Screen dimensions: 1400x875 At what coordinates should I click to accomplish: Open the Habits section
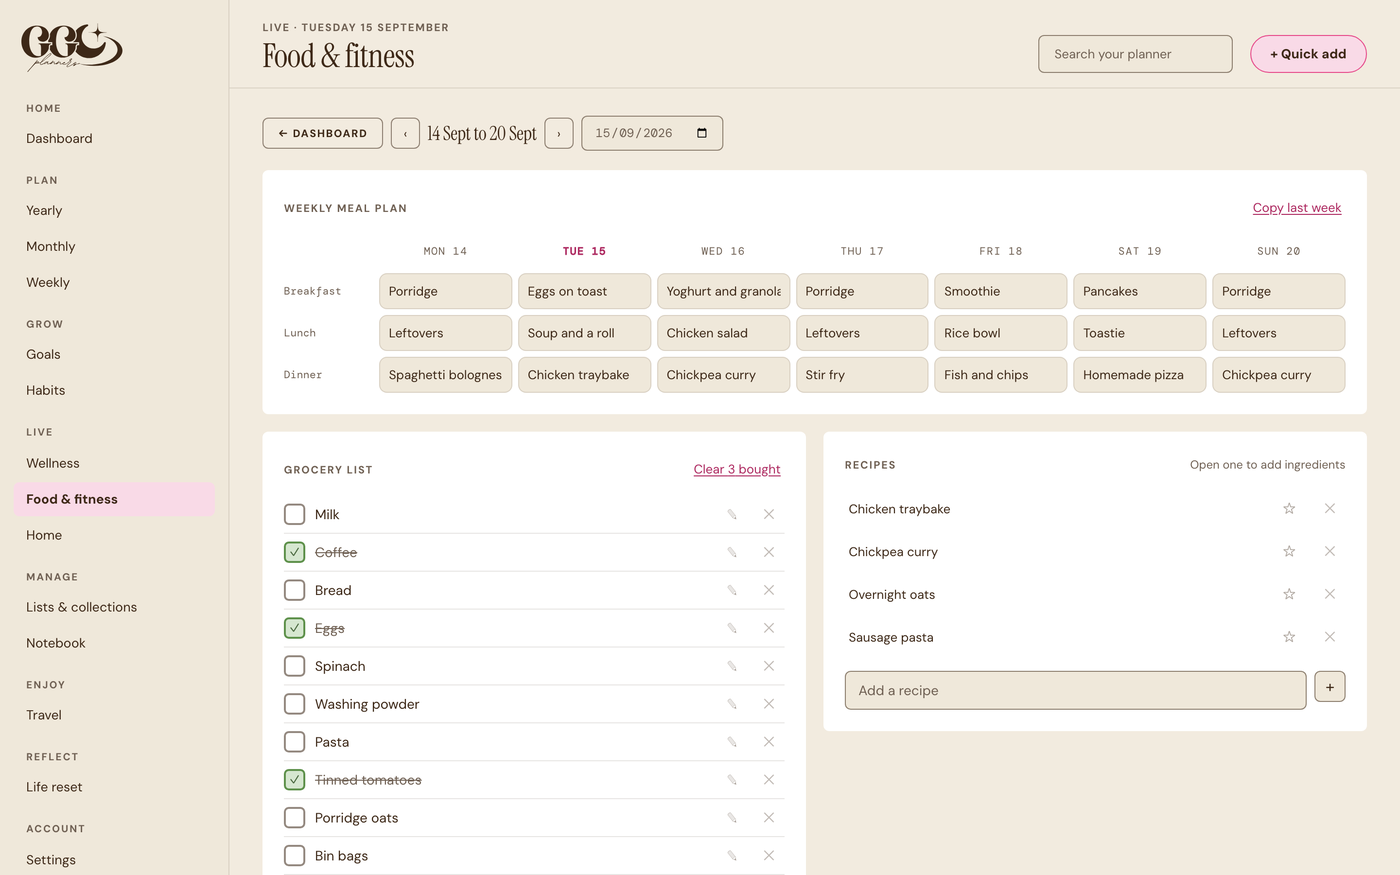(x=46, y=391)
